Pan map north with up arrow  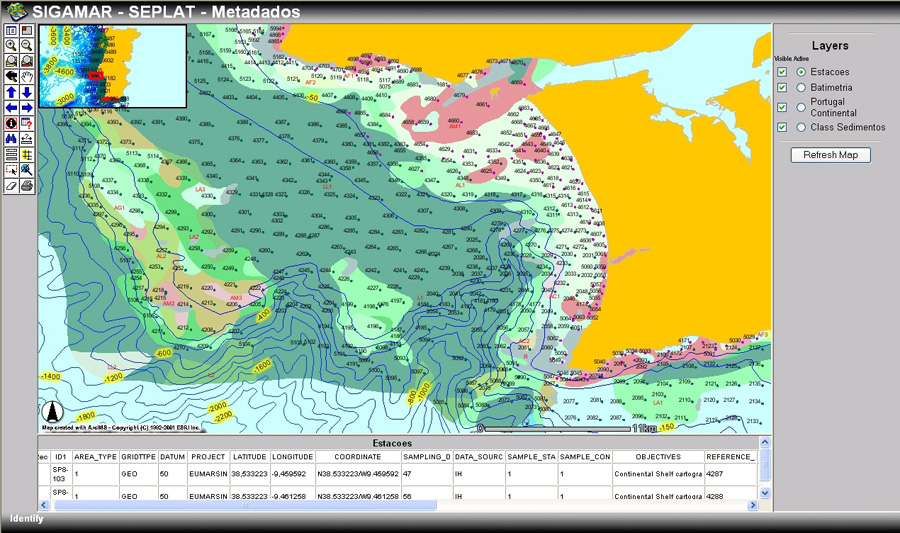click(11, 92)
